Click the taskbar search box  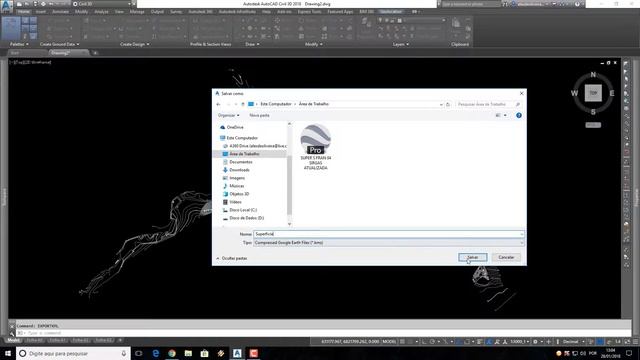(73, 353)
